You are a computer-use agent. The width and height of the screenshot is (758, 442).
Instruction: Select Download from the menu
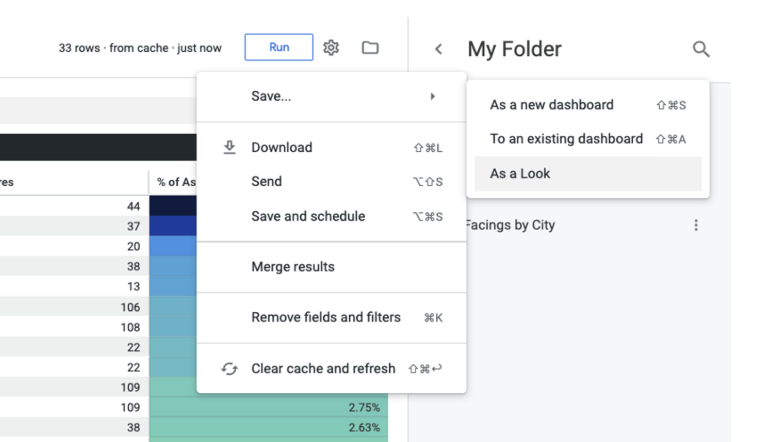(332, 147)
